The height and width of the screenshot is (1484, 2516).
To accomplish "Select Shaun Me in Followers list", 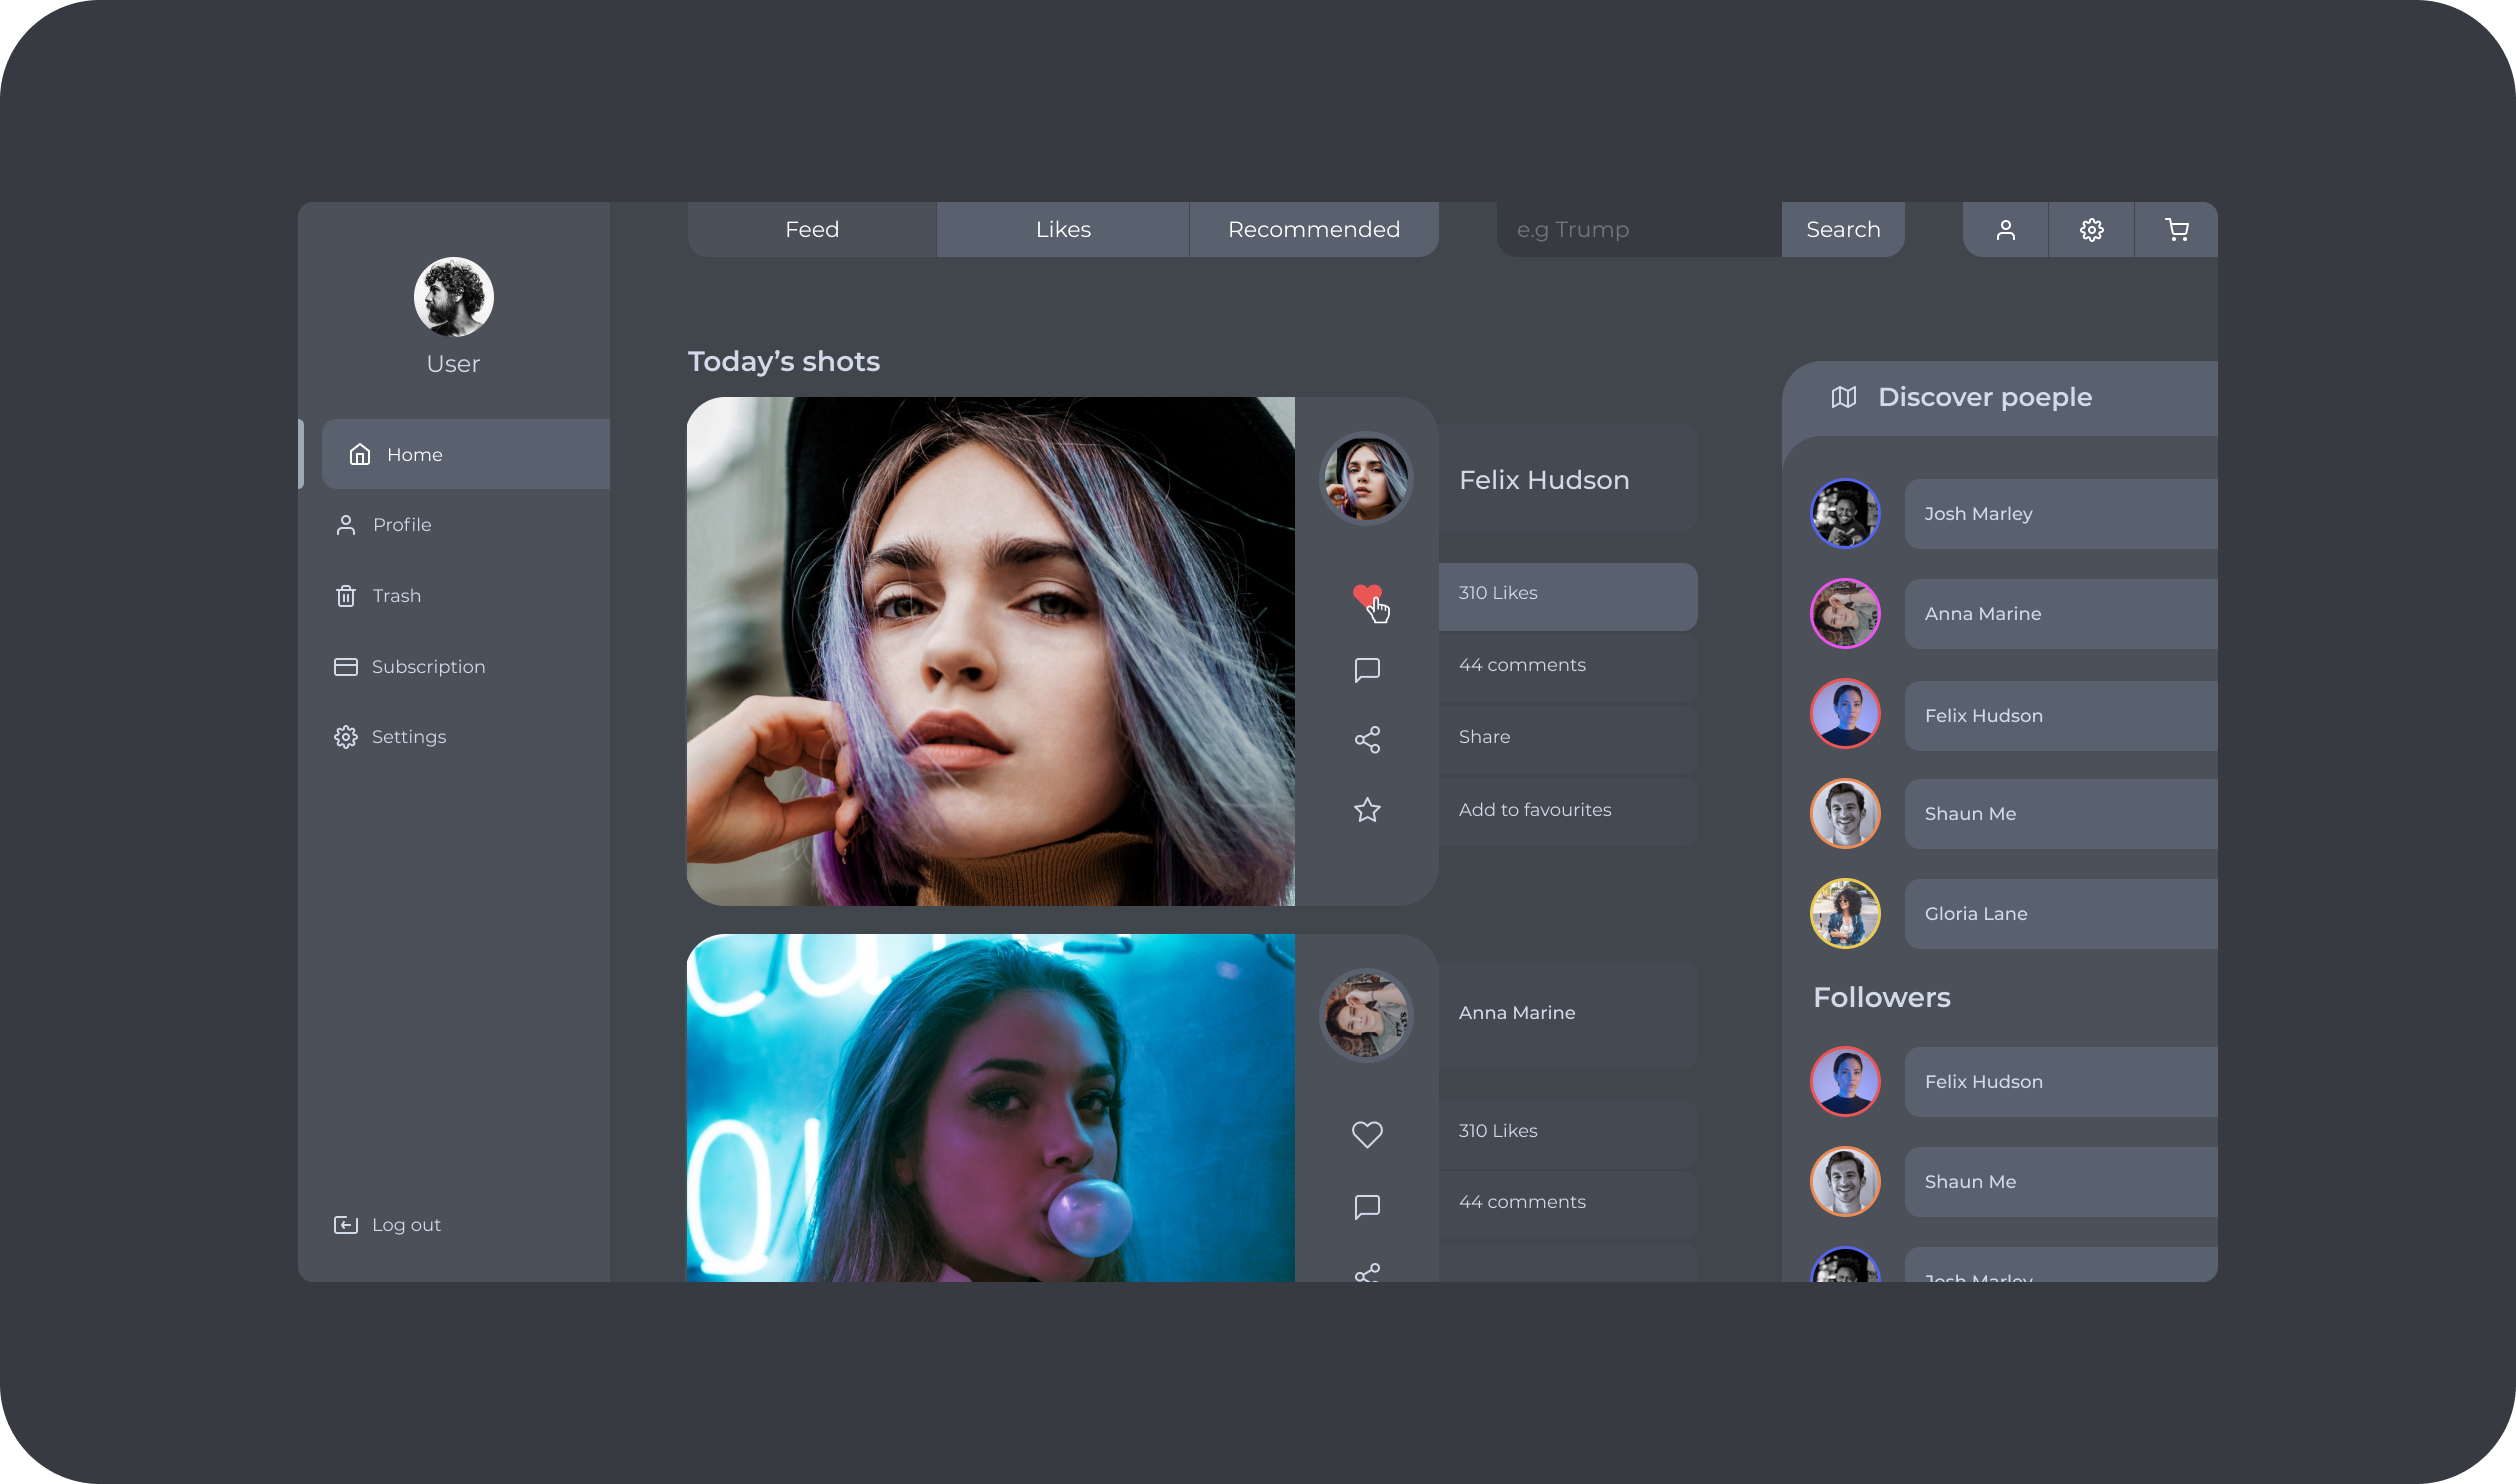I will (x=2061, y=1182).
